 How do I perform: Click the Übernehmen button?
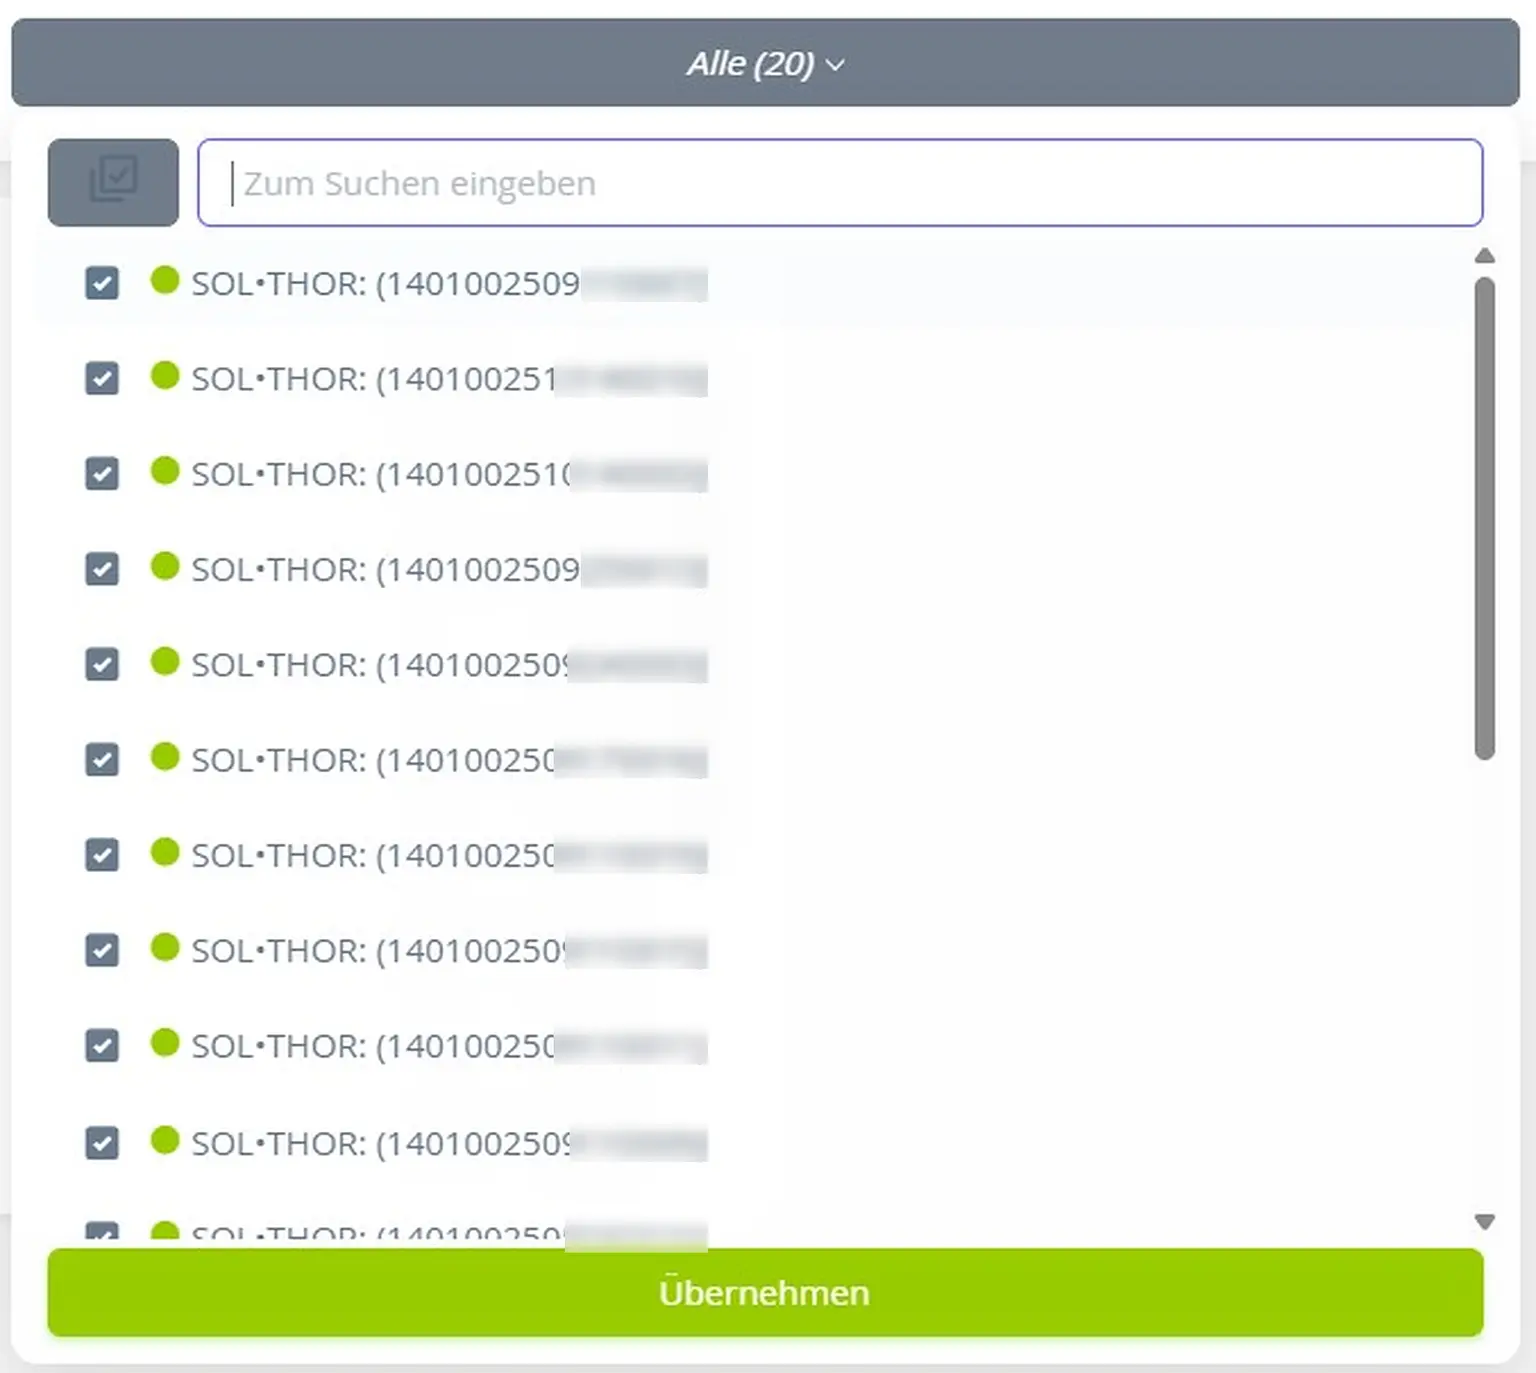click(765, 1292)
